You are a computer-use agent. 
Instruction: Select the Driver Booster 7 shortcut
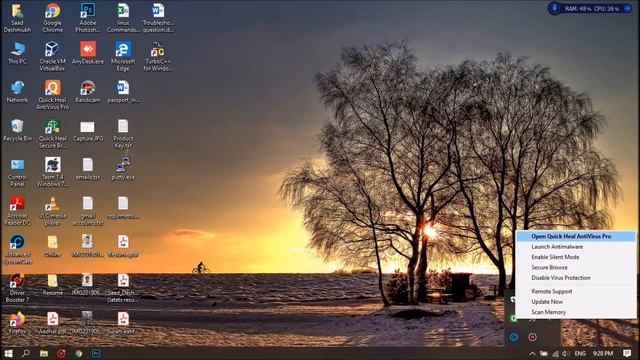(17, 288)
